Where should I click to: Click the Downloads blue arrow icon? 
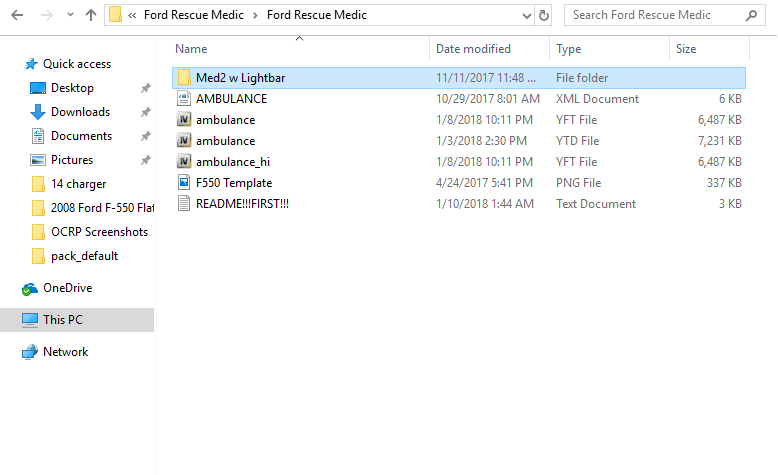[38, 112]
